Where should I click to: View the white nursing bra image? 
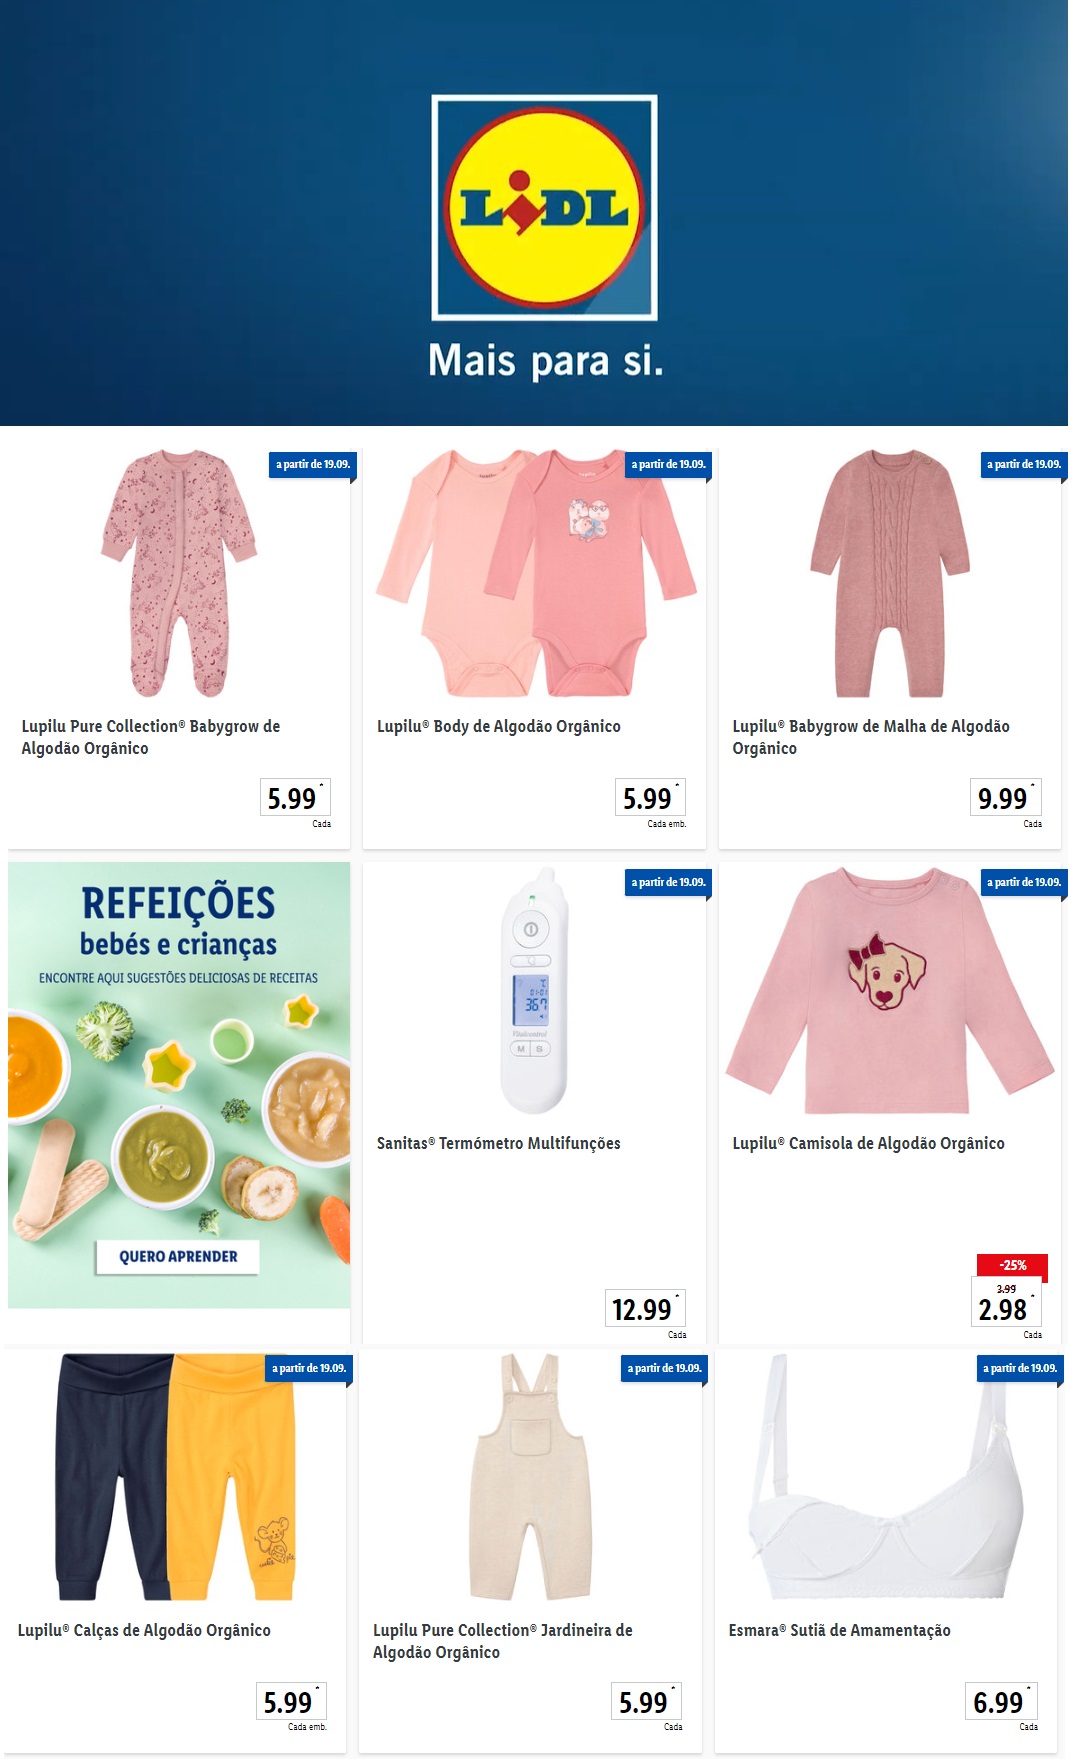[x=886, y=1477]
